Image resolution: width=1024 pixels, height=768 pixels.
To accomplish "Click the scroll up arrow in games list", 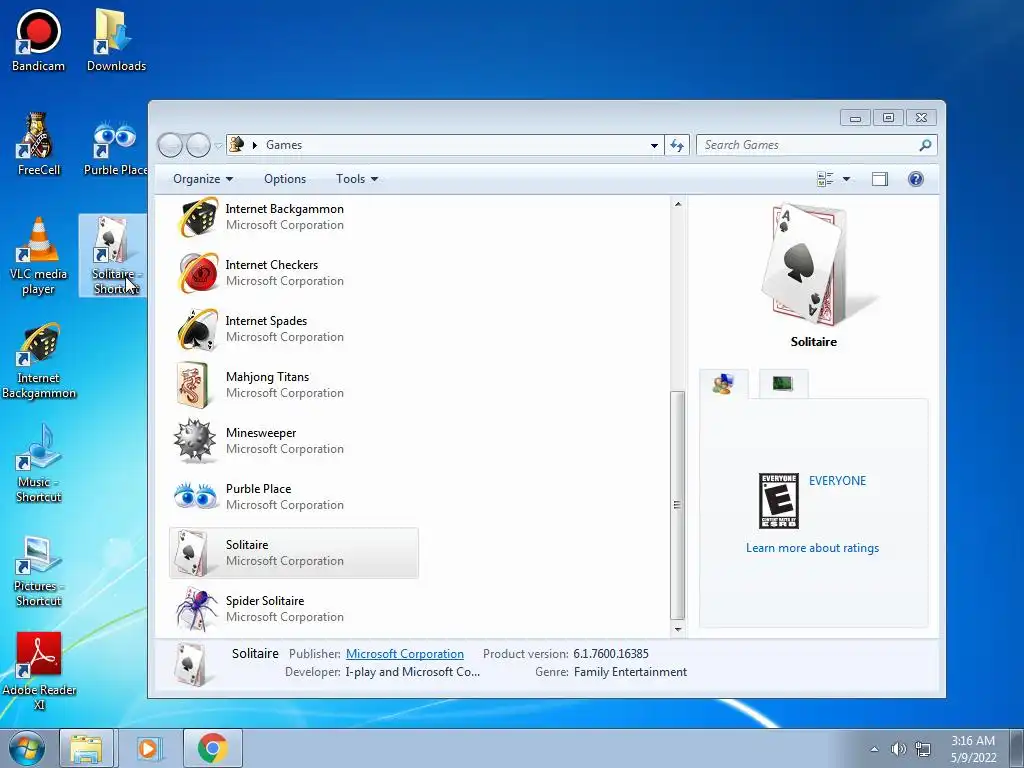I will coord(678,204).
